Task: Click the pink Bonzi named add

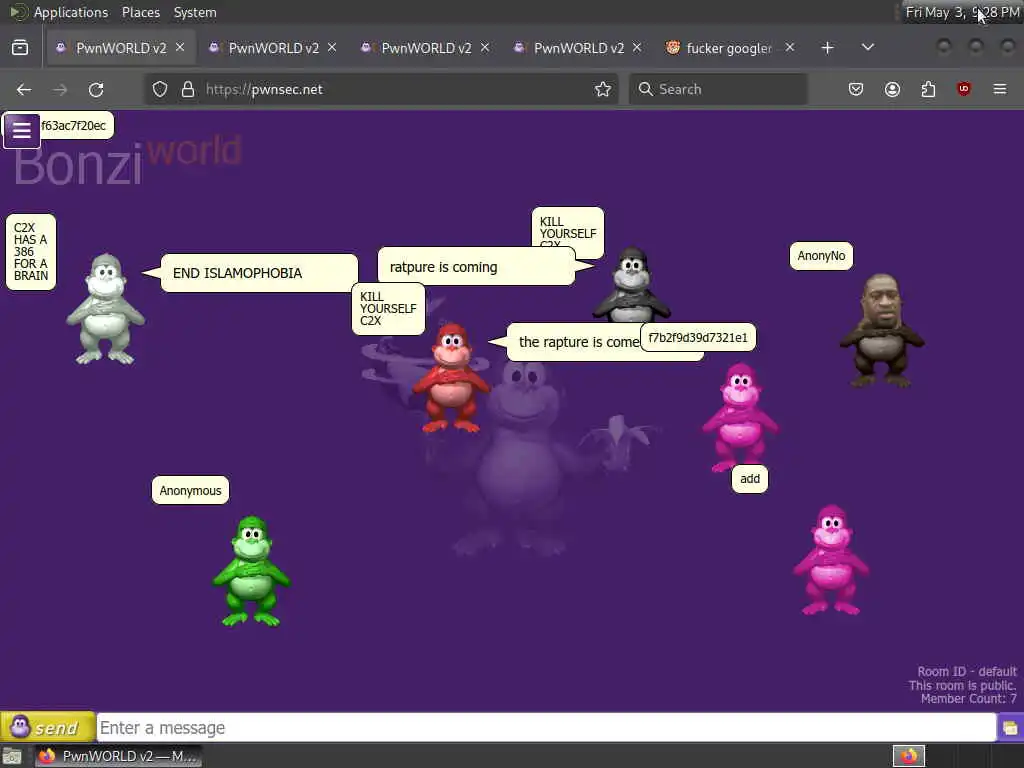Action: tap(831, 560)
